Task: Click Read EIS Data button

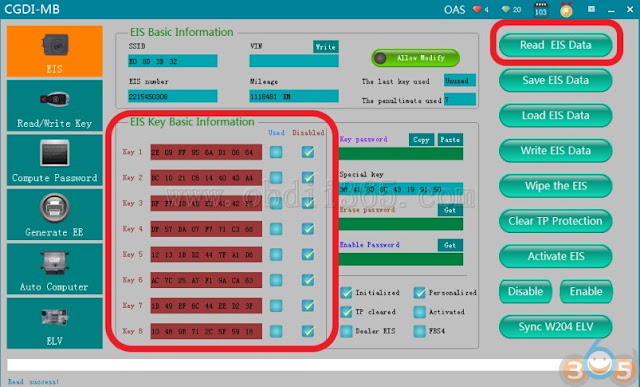Action: tap(556, 45)
